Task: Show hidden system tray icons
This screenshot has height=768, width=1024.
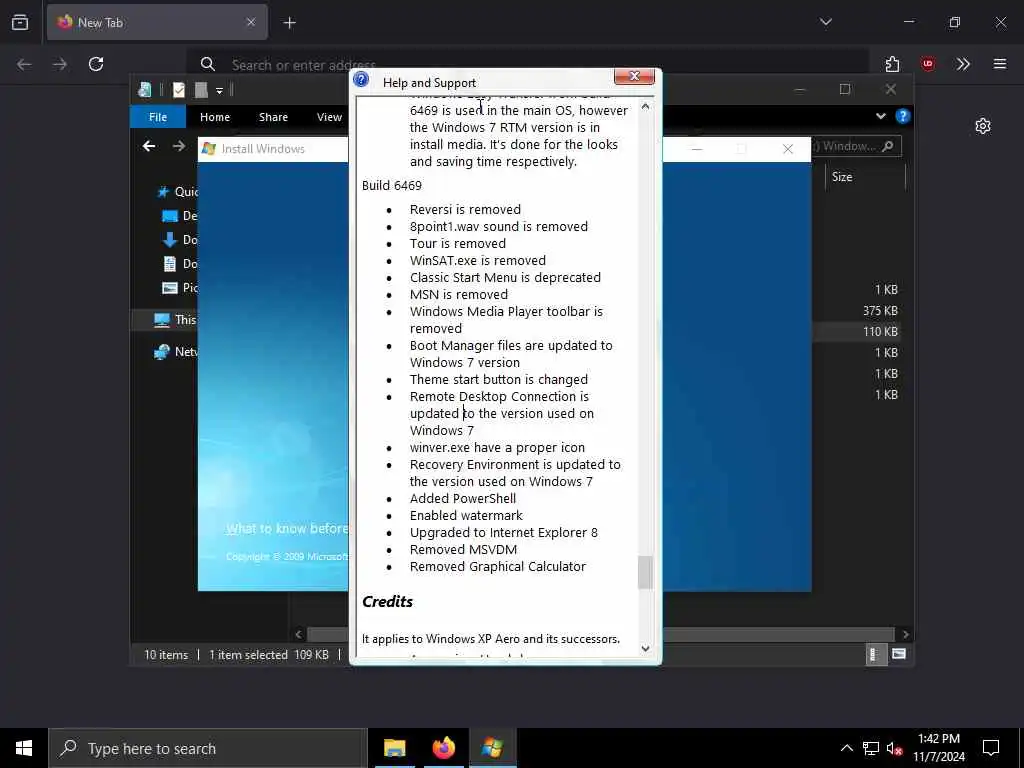Action: tap(846, 748)
